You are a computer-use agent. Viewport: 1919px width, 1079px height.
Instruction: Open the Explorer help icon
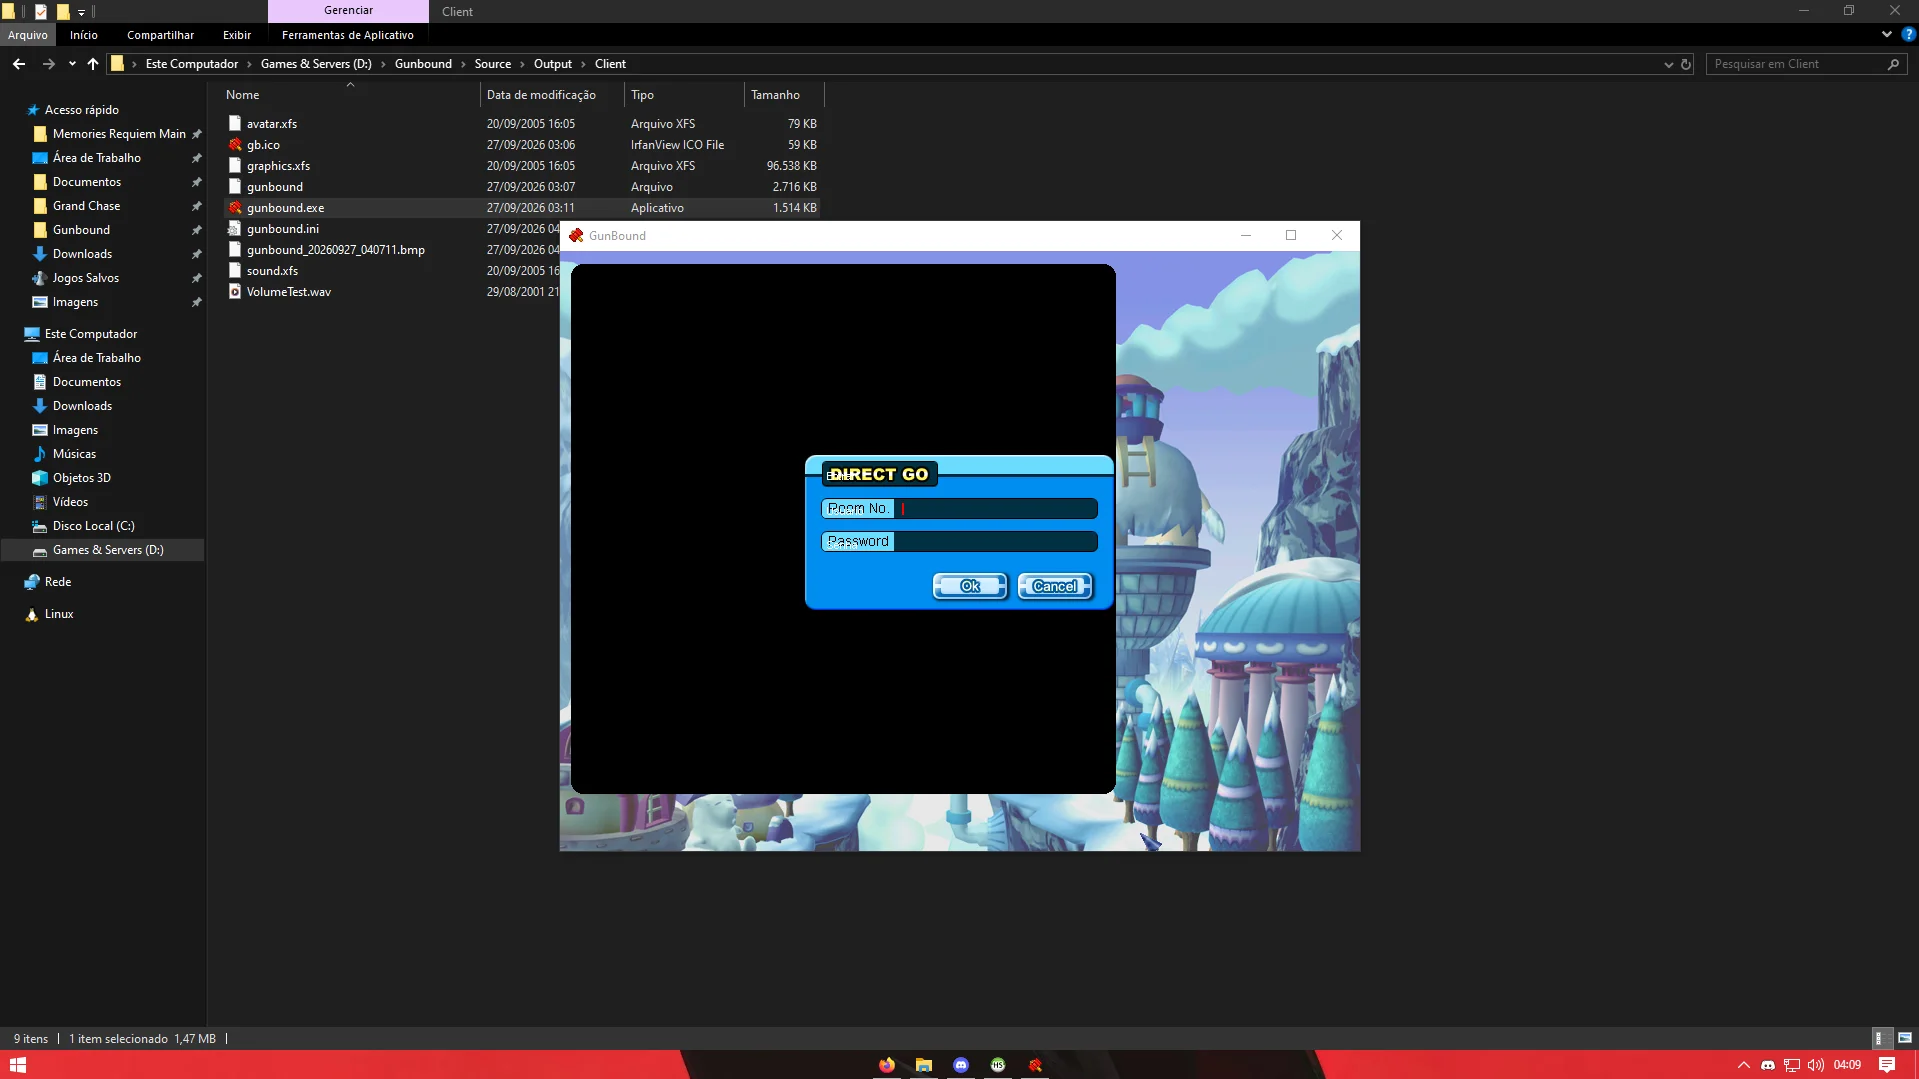click(x=1908, y=34)
